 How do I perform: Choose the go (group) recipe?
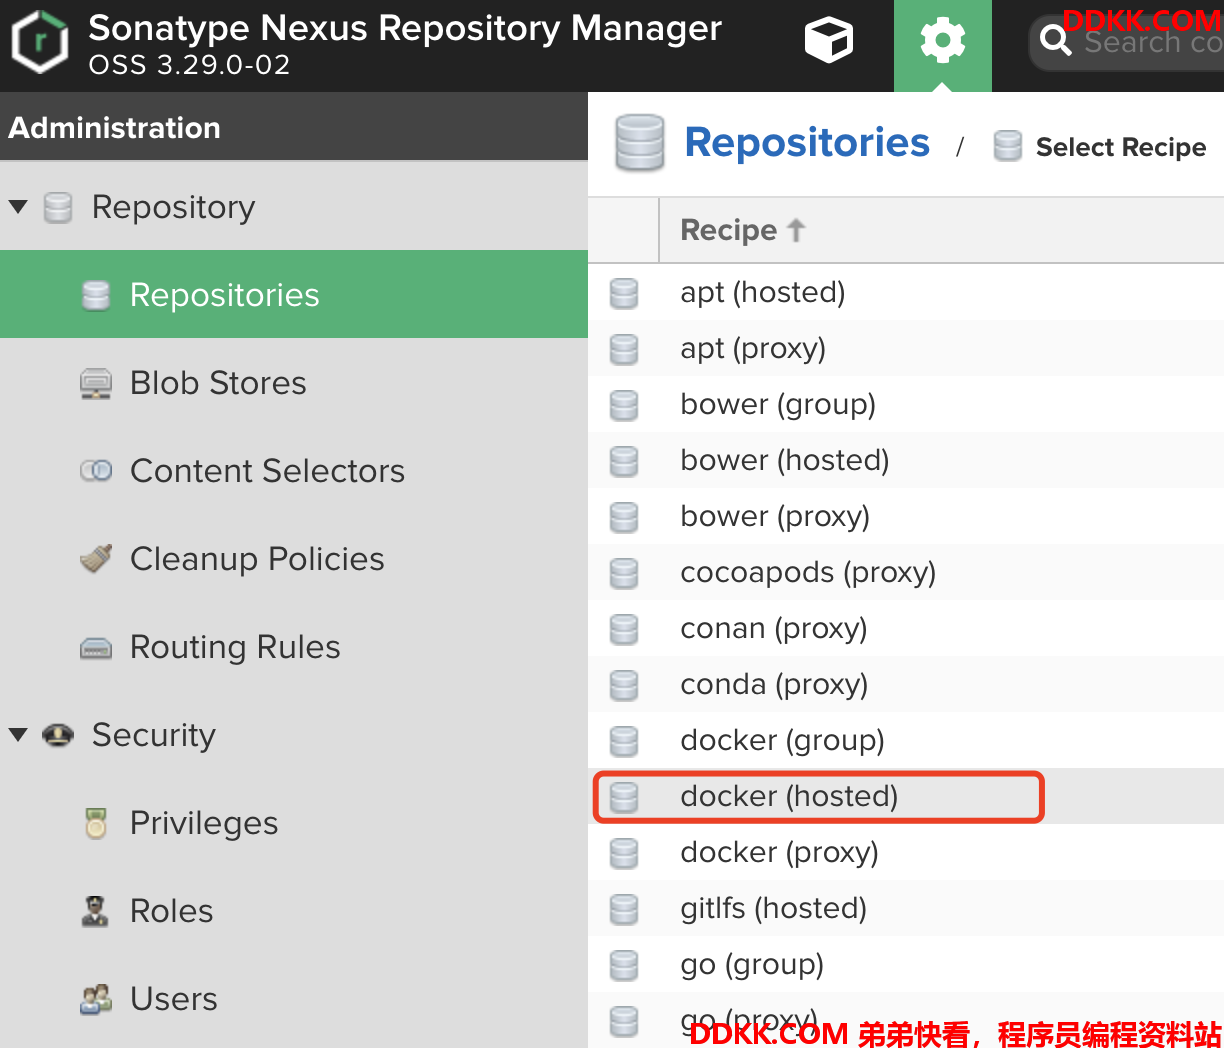click(x=906, y=964)
